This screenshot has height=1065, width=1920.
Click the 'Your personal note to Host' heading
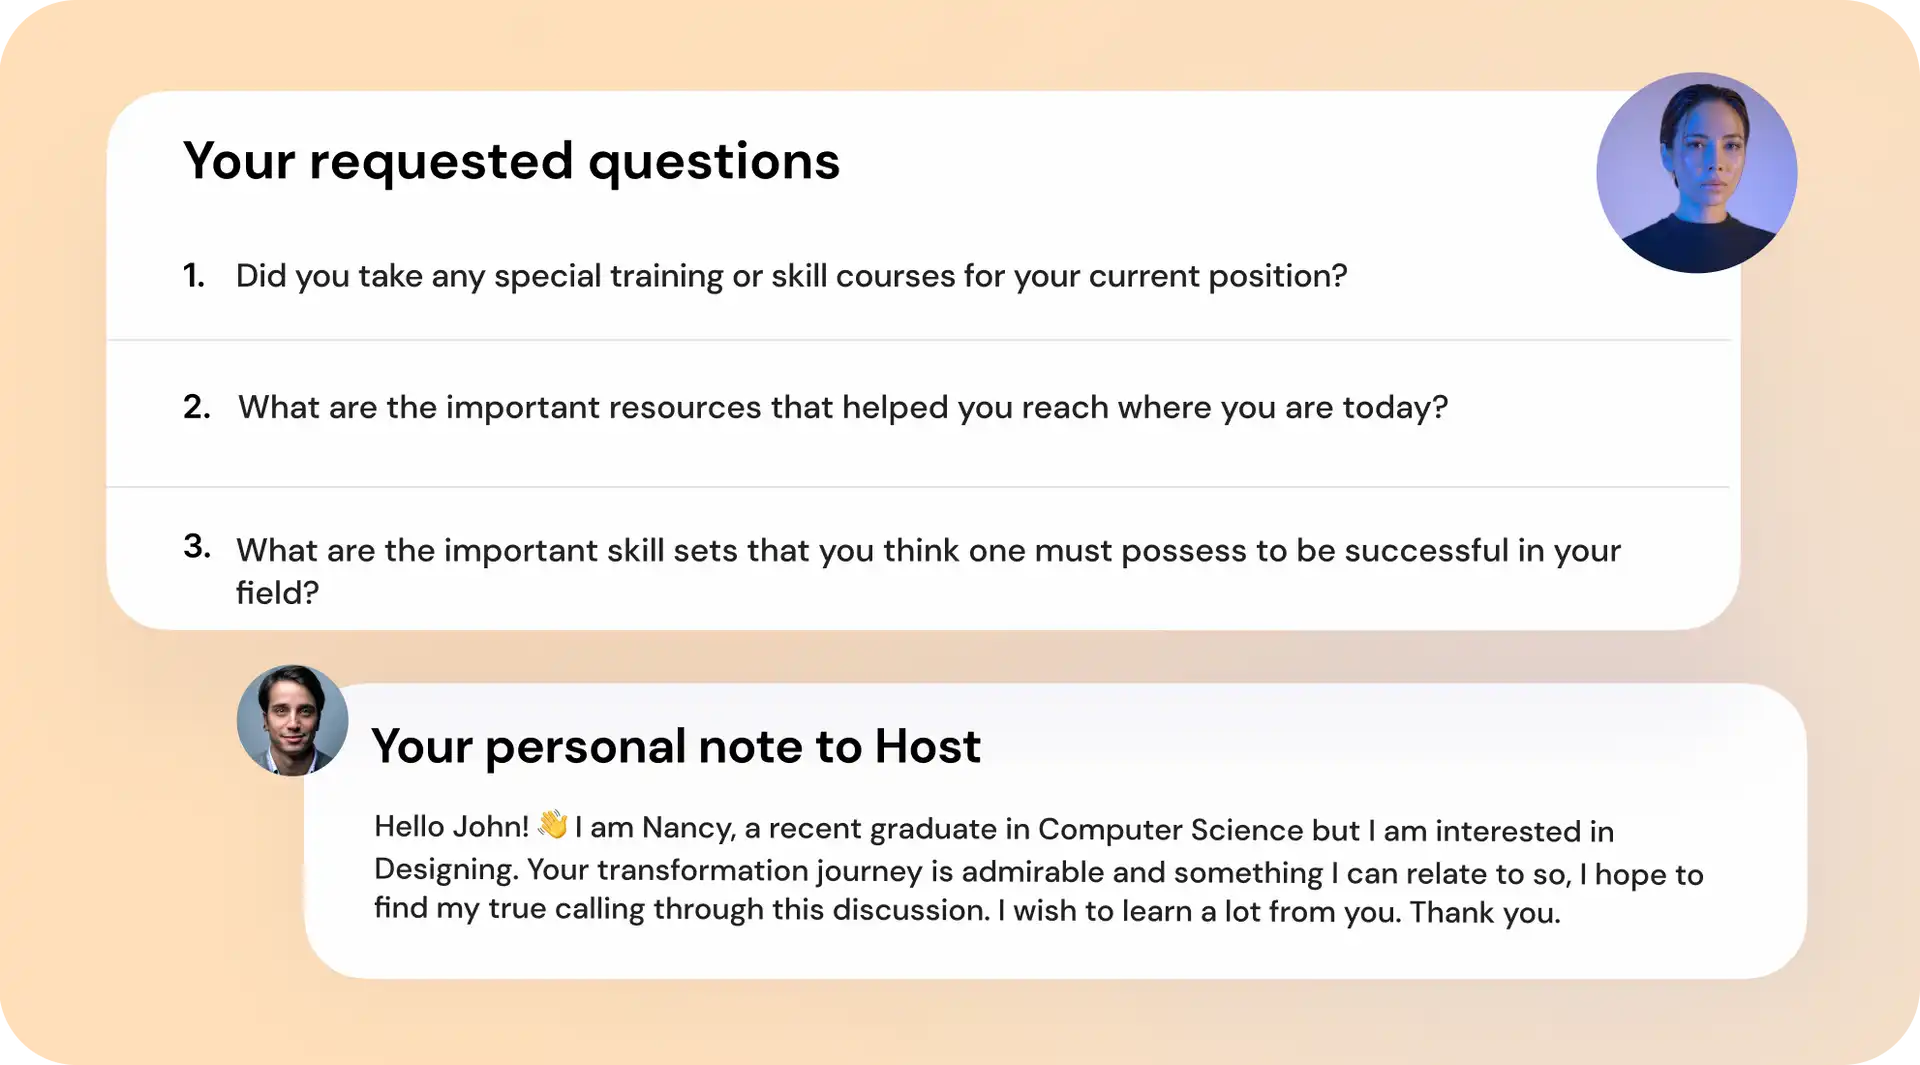[x=676, y=747]
